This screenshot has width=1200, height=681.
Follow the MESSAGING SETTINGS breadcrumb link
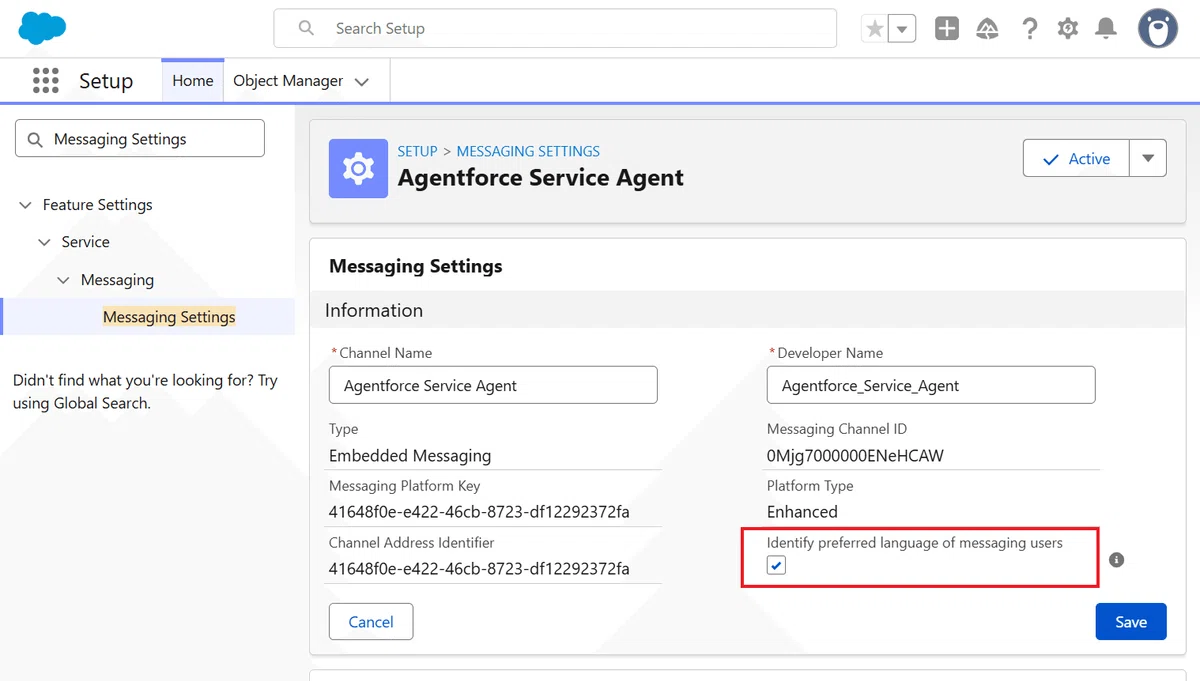(x=528, y=151)
